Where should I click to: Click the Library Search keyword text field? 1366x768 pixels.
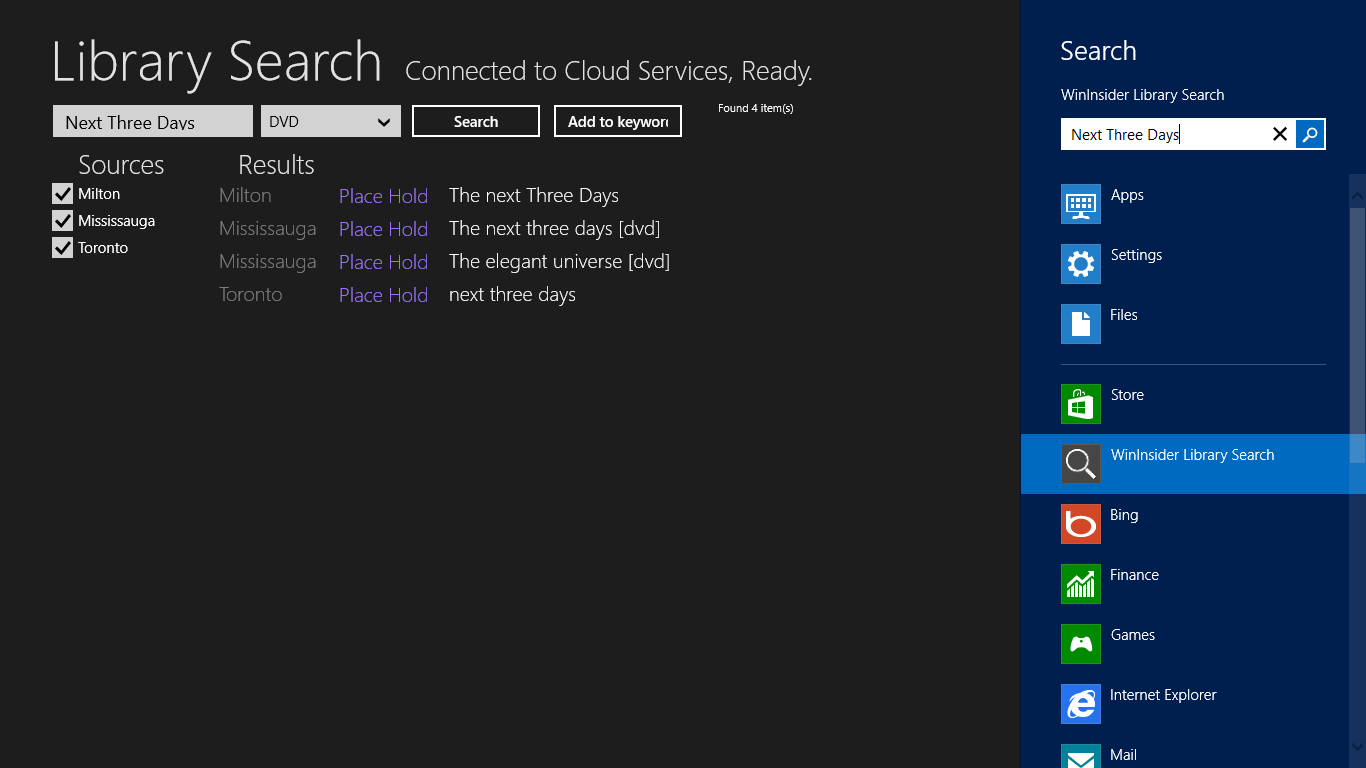152,122
